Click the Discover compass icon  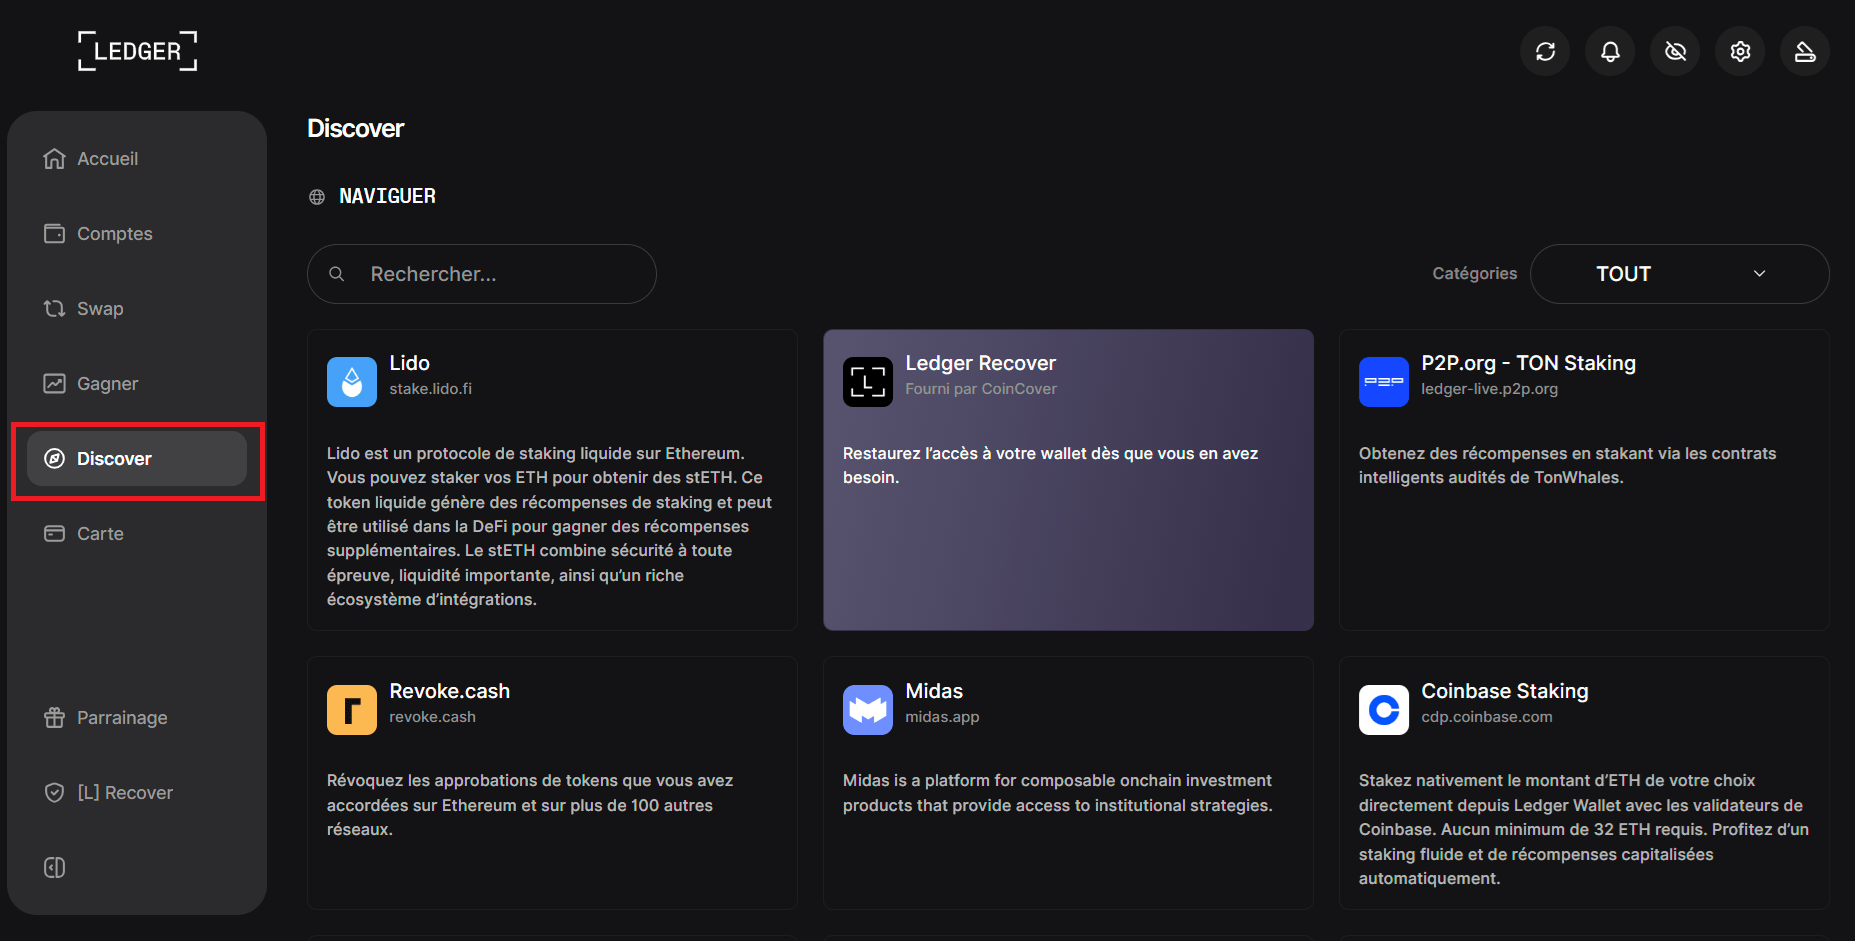(x=54, y=459)
